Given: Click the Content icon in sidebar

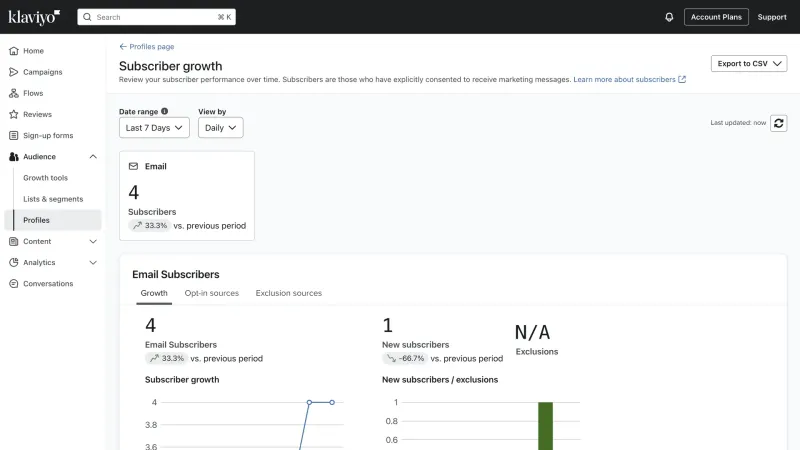Looking at the screenshot, I should click(14, 241).
